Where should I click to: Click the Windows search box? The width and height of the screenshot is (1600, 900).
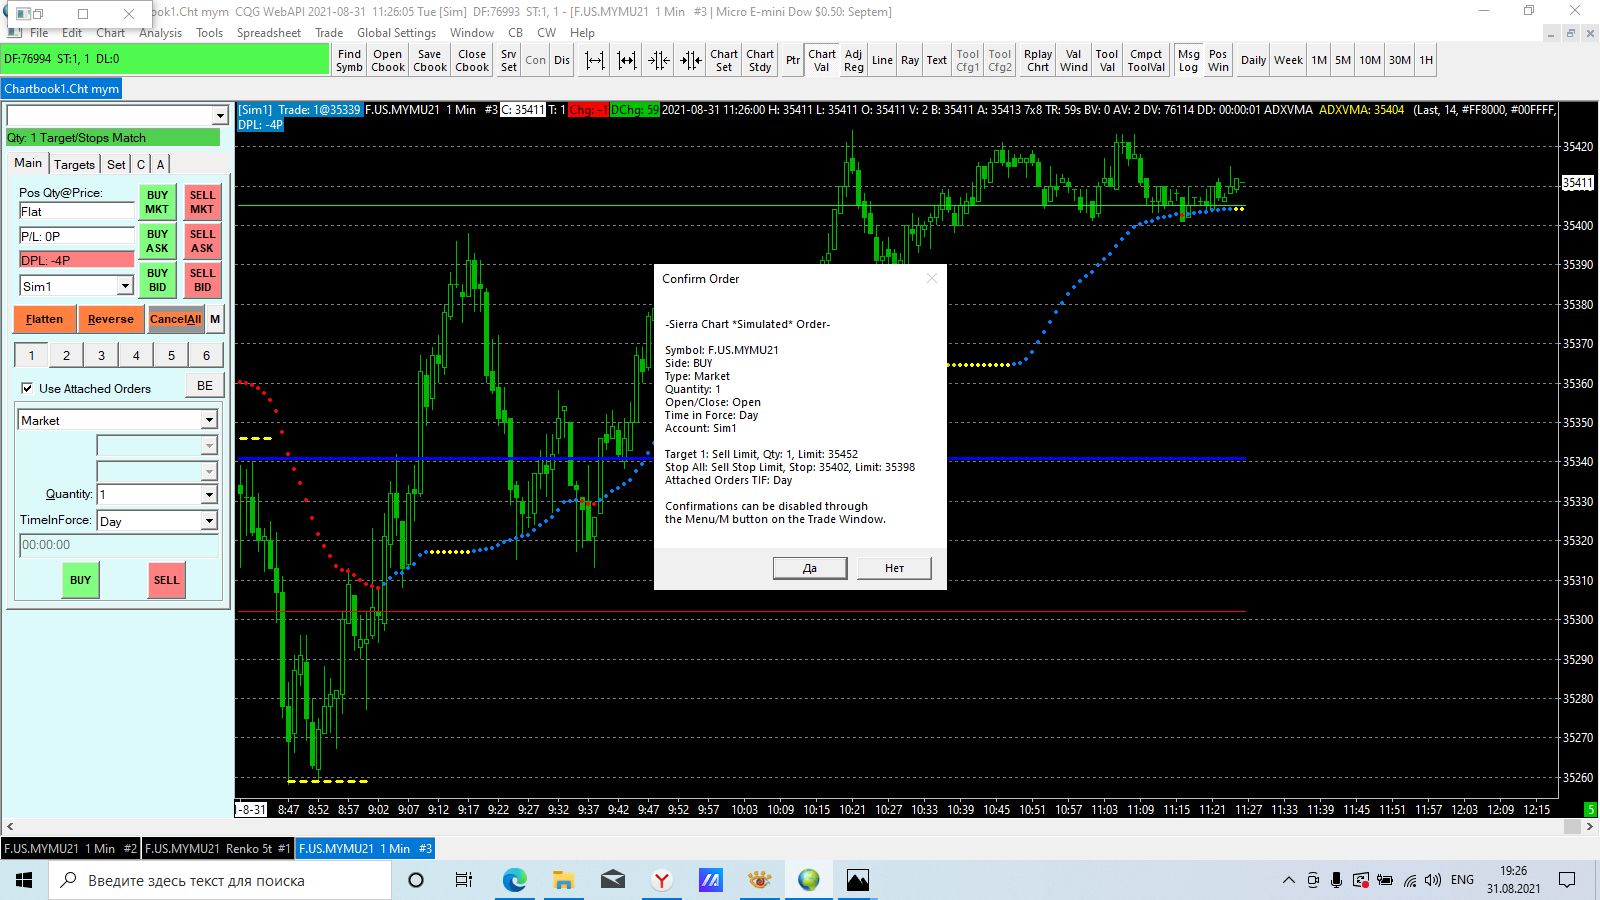point(220,880)
